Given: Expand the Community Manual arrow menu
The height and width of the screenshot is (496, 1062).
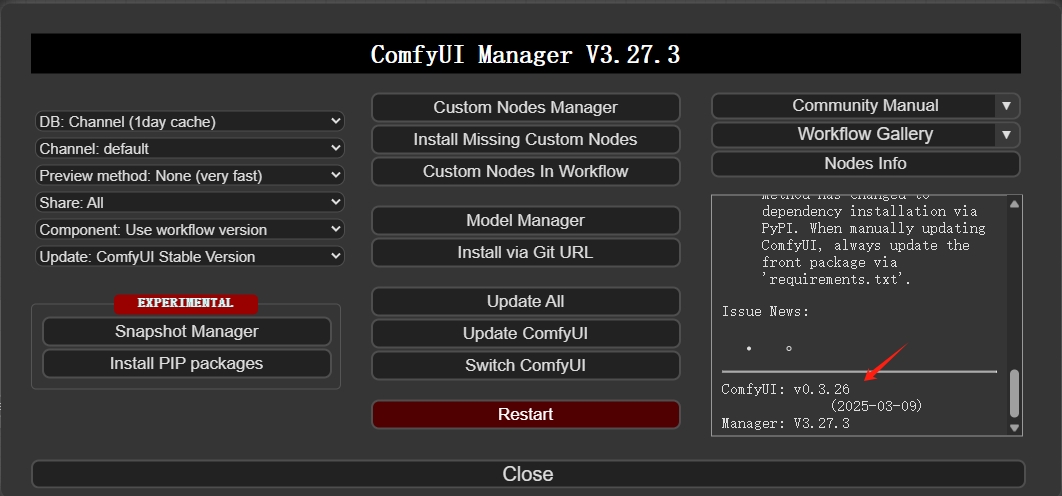Looking at the screenshot, I should [x=1006, y=106].
